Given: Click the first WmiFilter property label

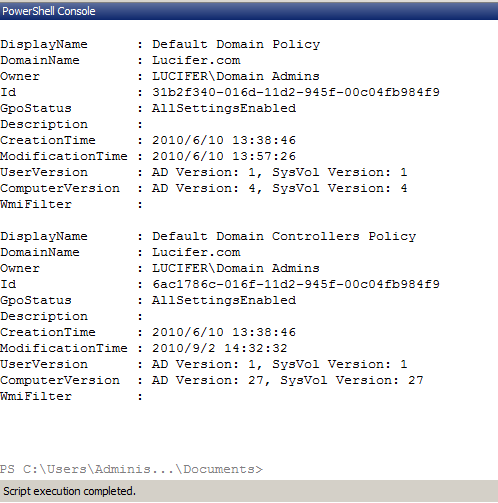Looking at the screenshot, I should coord(36,204).
